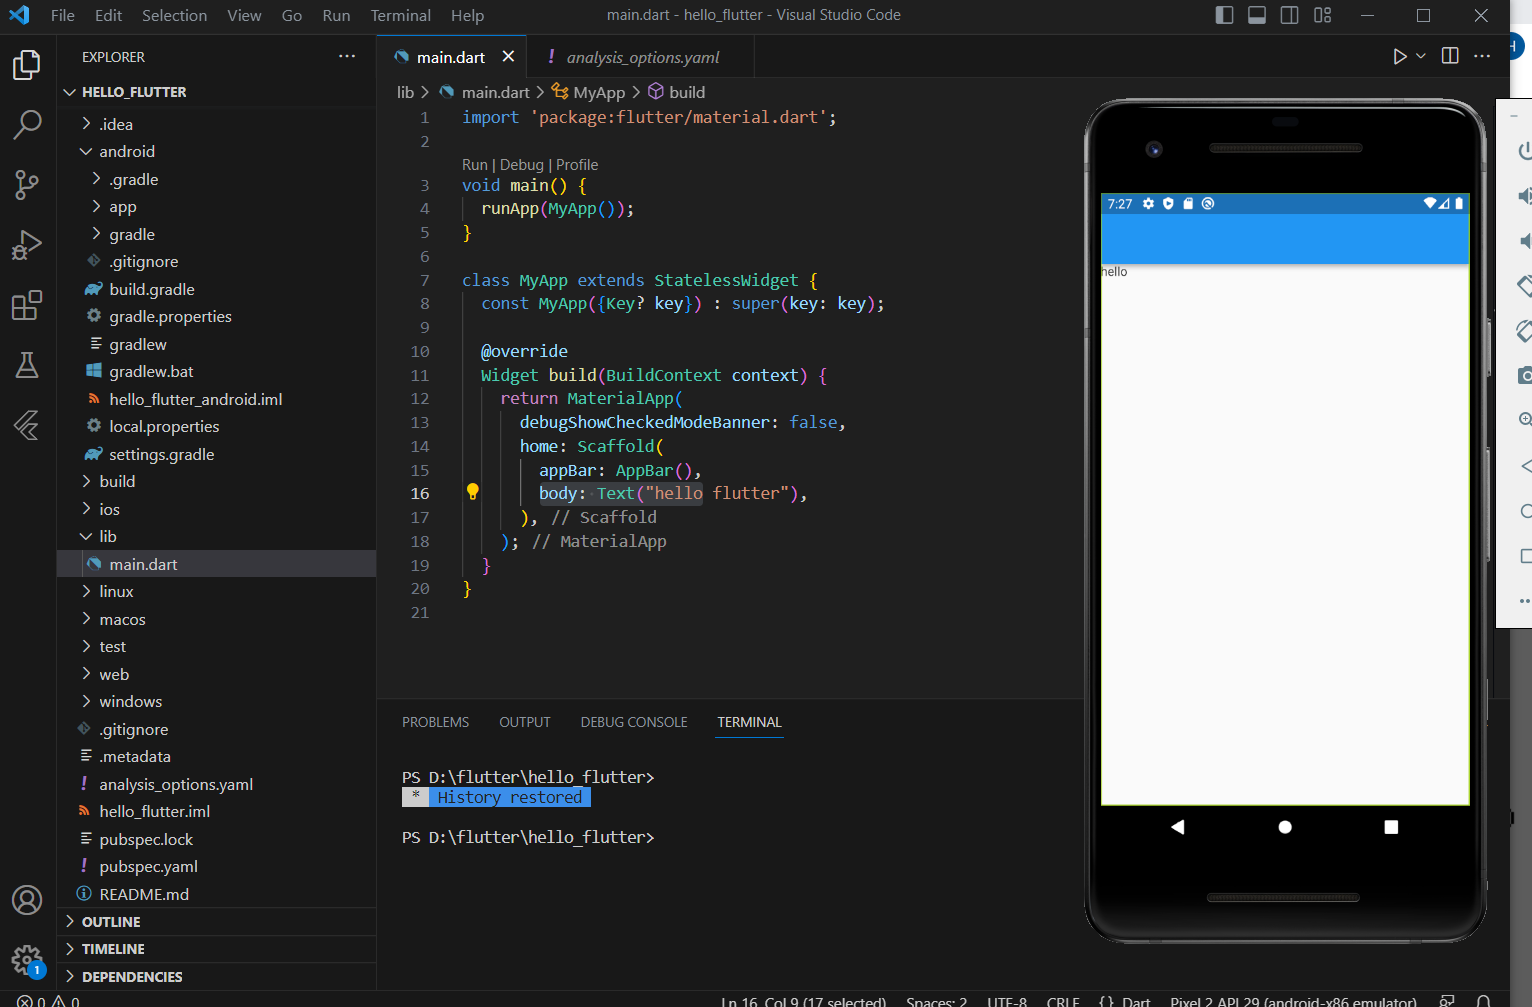Toggle the bottom panel layout
1532x1007 pixels.
tap(1257, 15)
